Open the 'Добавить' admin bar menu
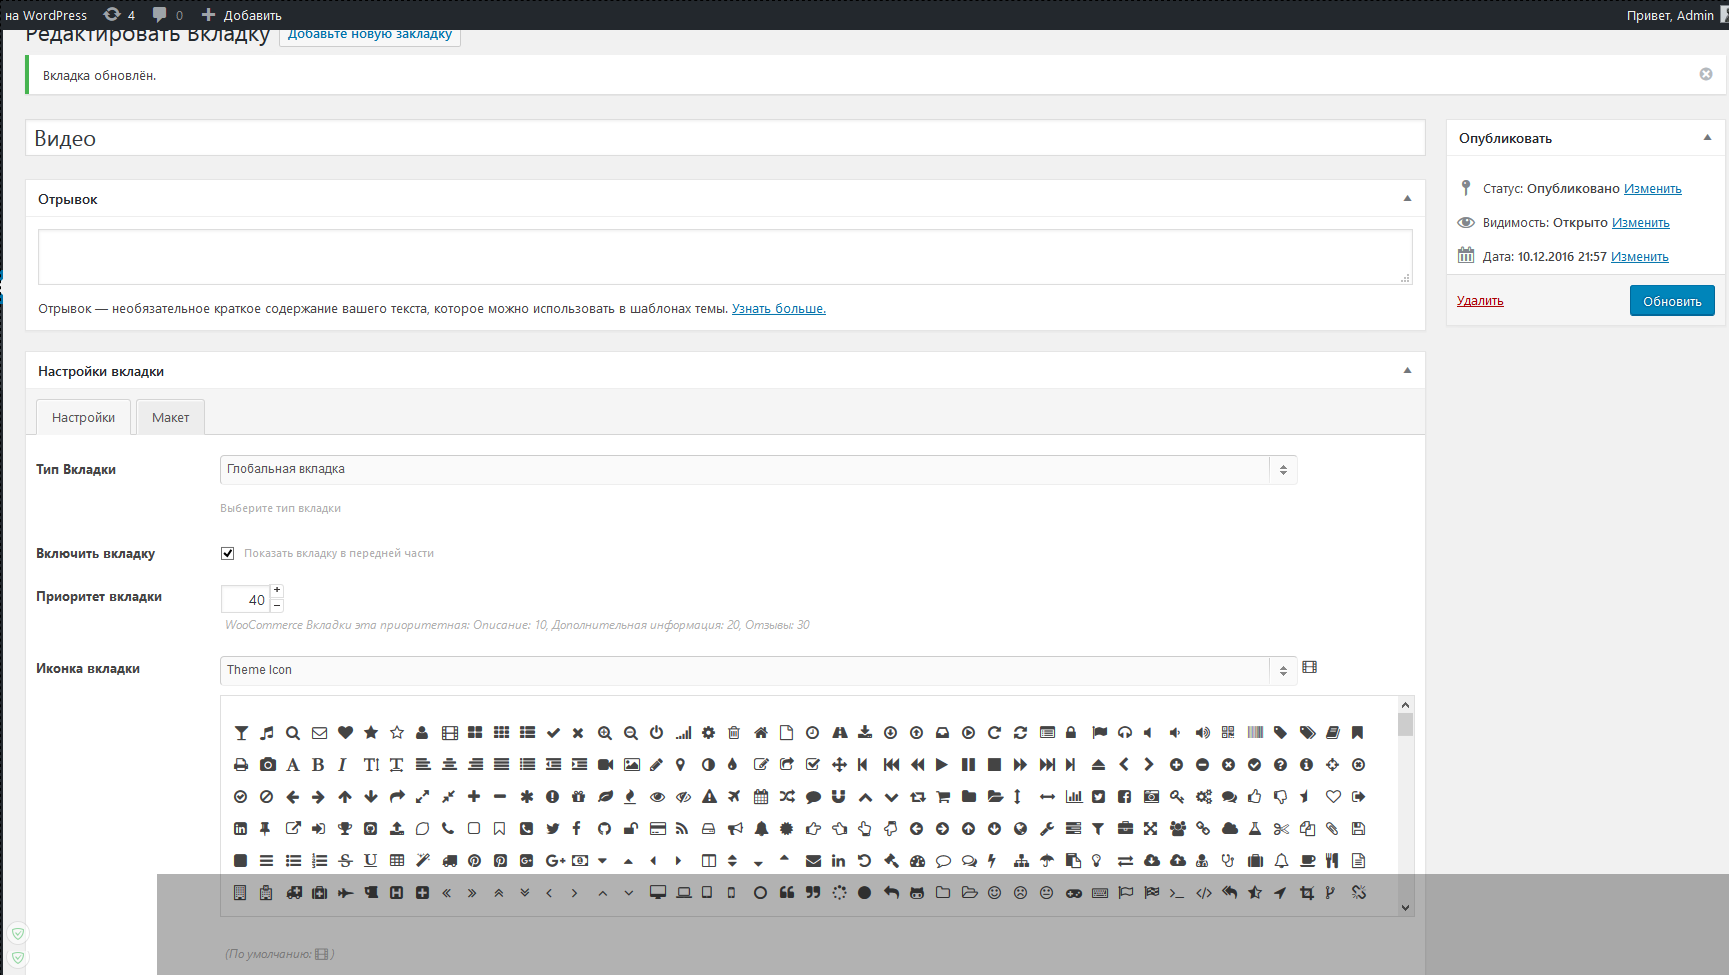This screenshot has width=1729, height=975. [241, 15]
